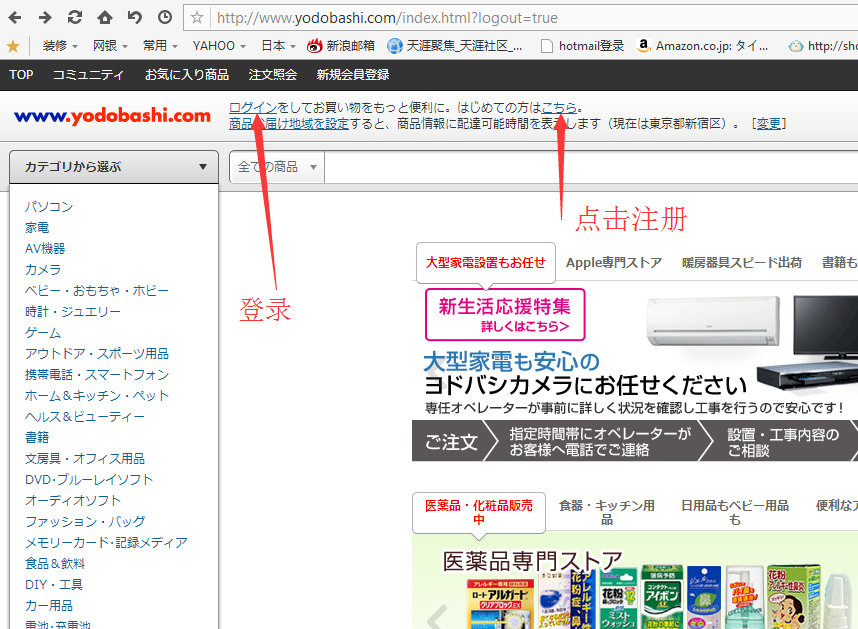Click the 変更 link for delivery area
The width and height of the screenshot is (858, 629).
(x=769, y=124)
